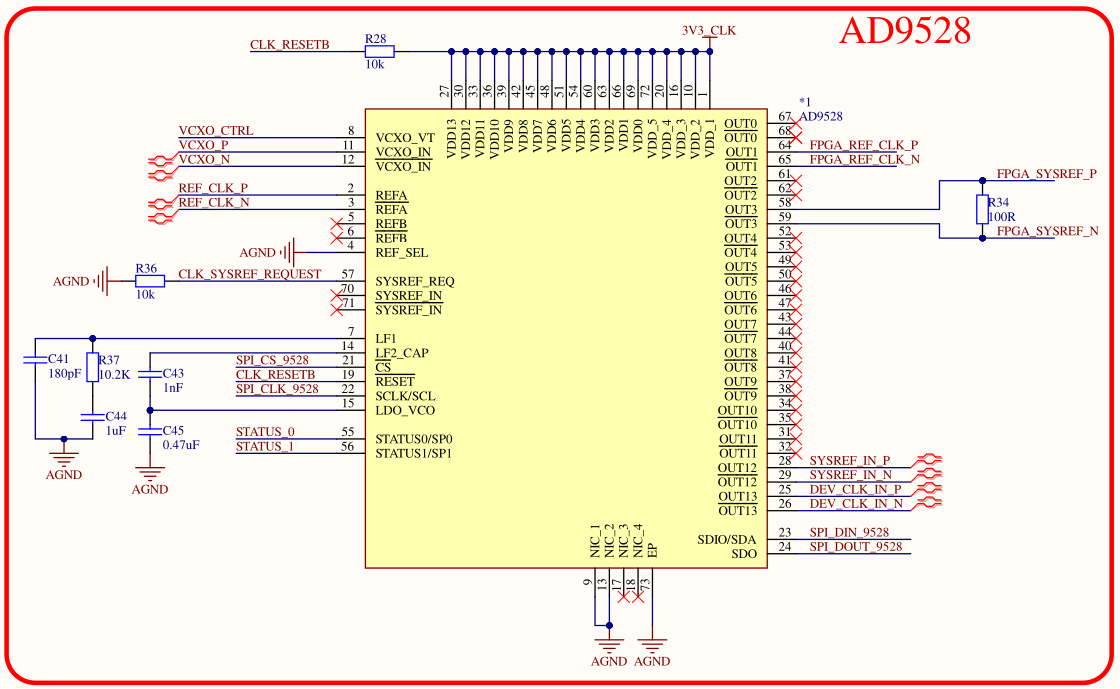Viewport: 1120px width, 689px height.
Task: Select the off-sheet port on DEV_CLK_IN_N
Action: pyautogui.click(x=928, y=503)
